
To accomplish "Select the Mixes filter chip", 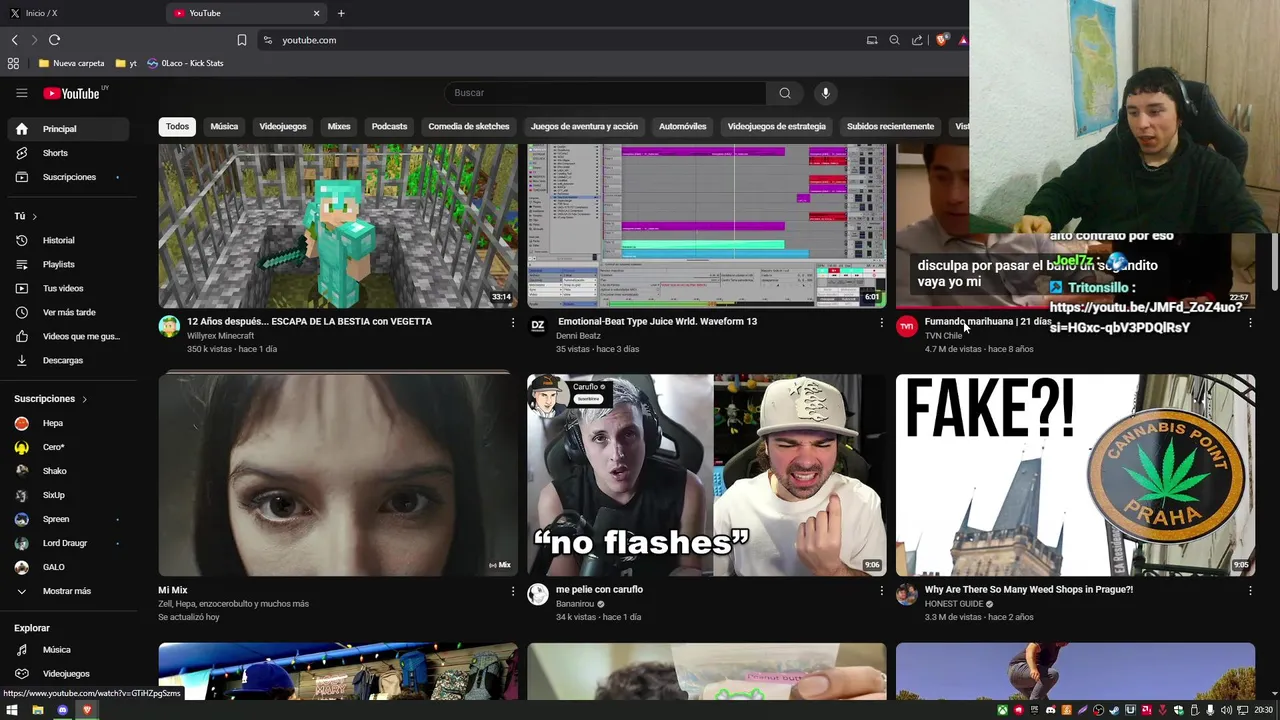I will [339, 127].
